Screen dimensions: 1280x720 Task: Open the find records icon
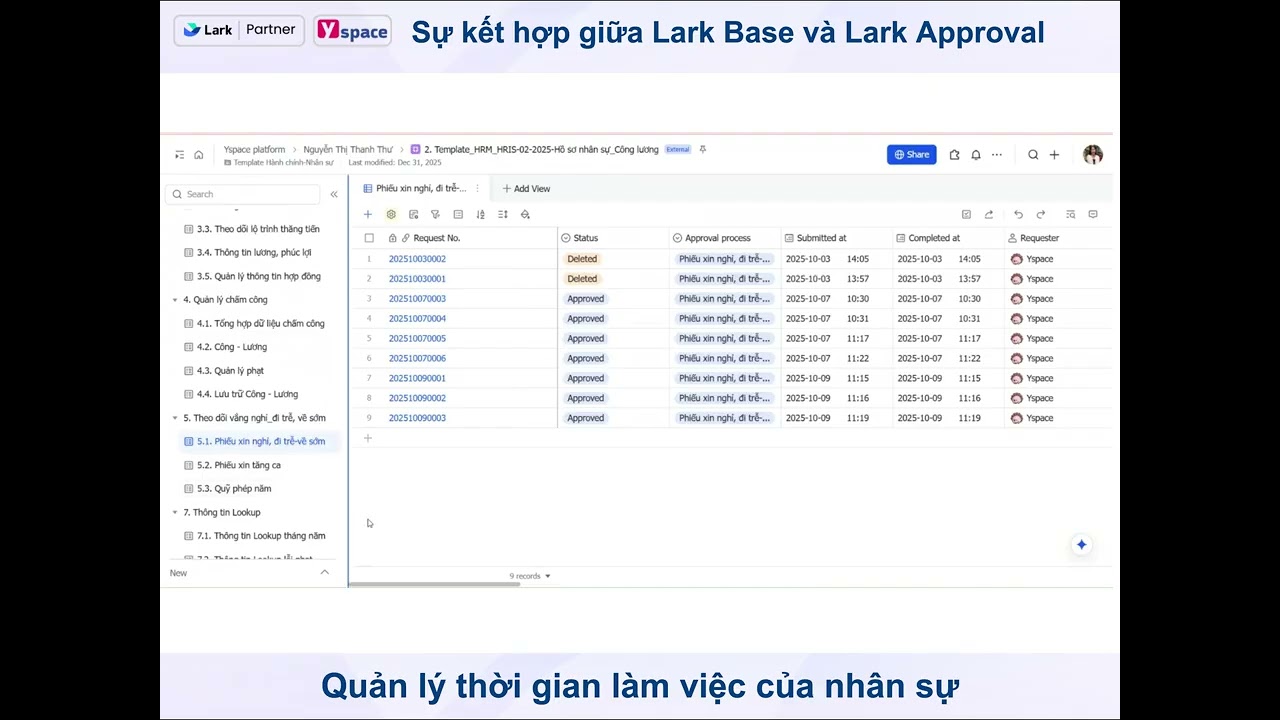coord(1070,214)
